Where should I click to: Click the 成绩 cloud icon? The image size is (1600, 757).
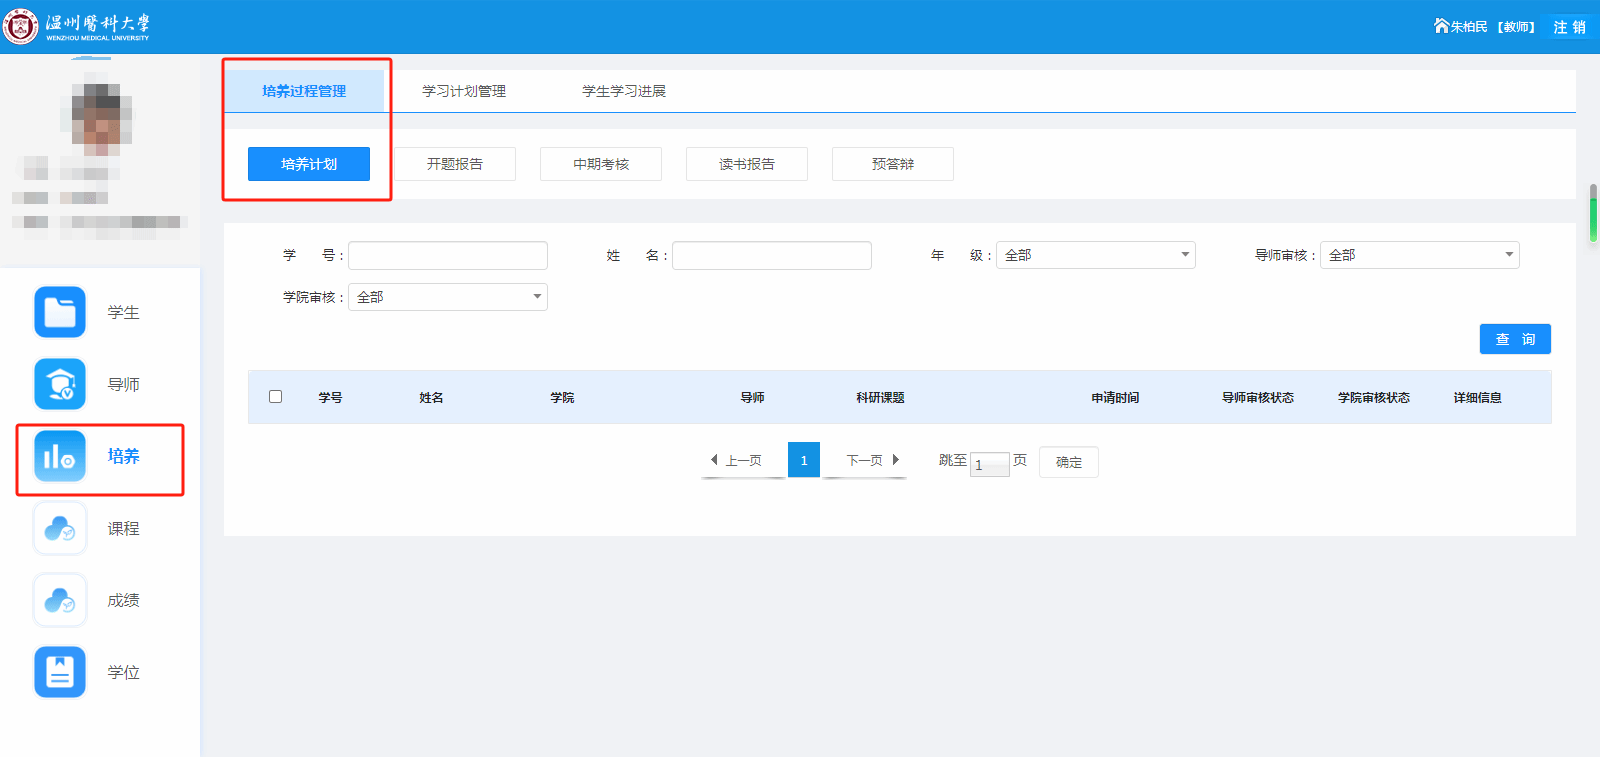pyautogui.click(x=60, y=600)
